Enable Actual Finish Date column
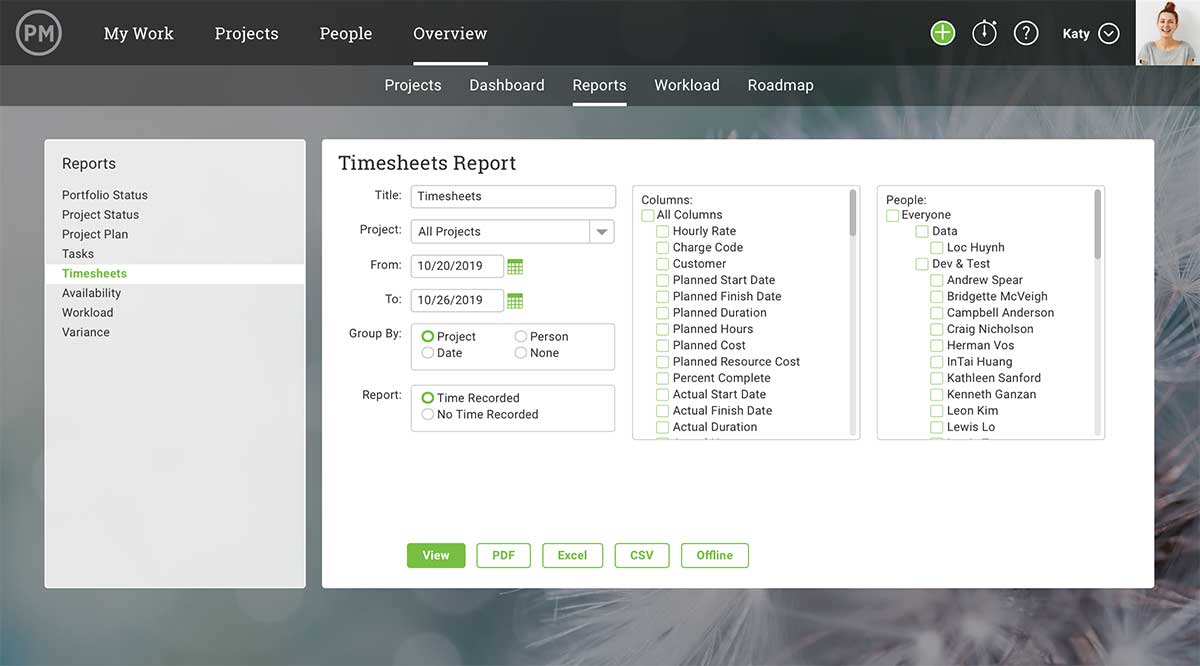The width and height of the screenshot is (1200, 666). pos(663,411)
